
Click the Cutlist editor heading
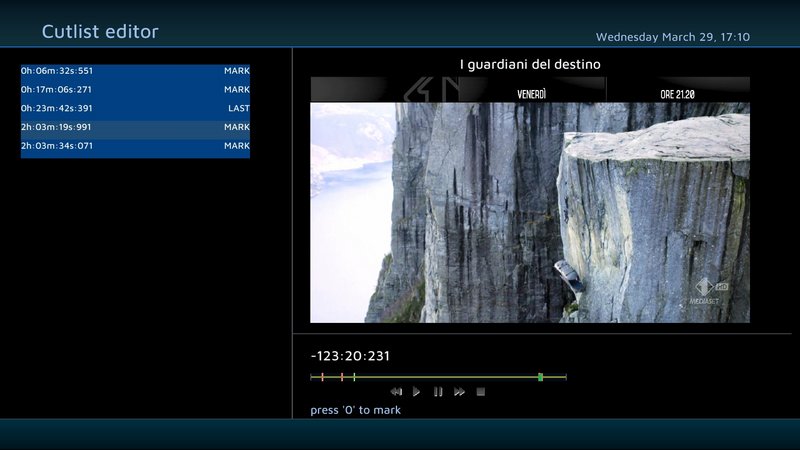pos(100,32)
